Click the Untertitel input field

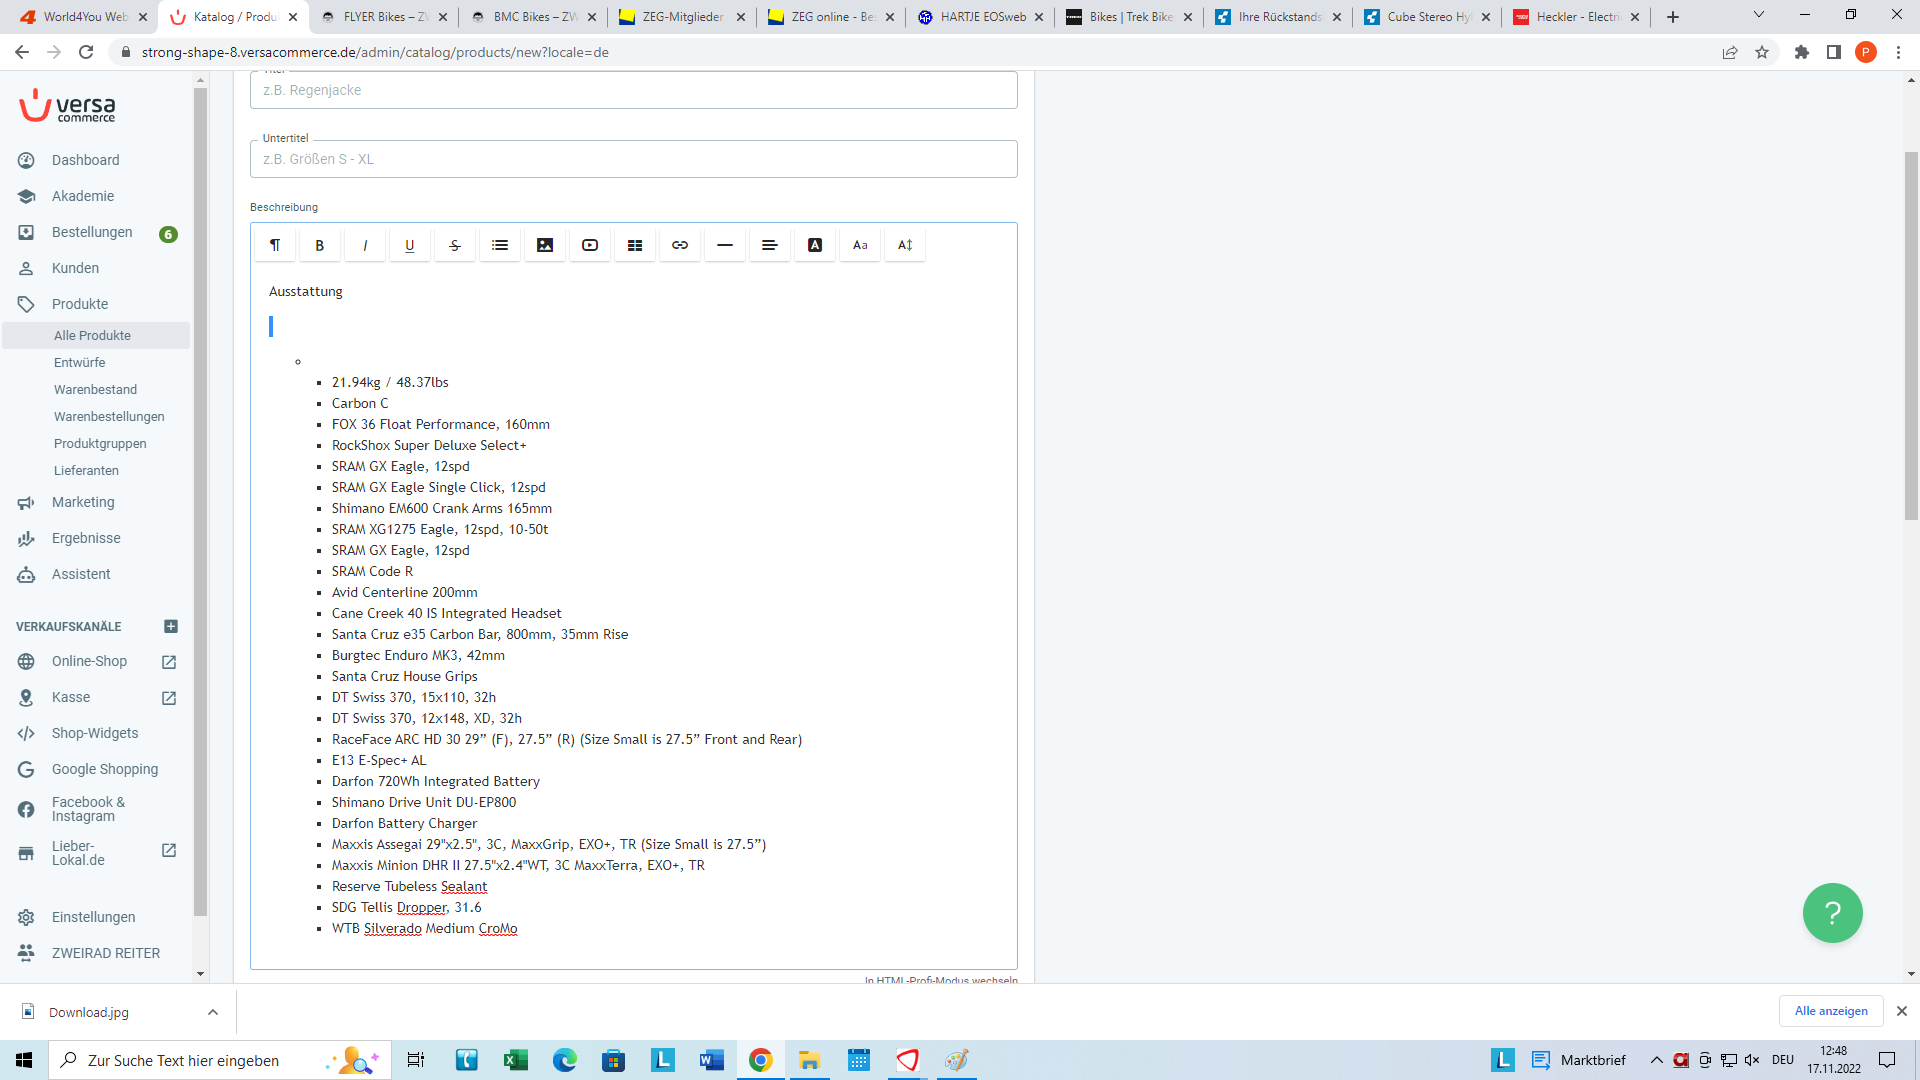click(x=634, y=159)
